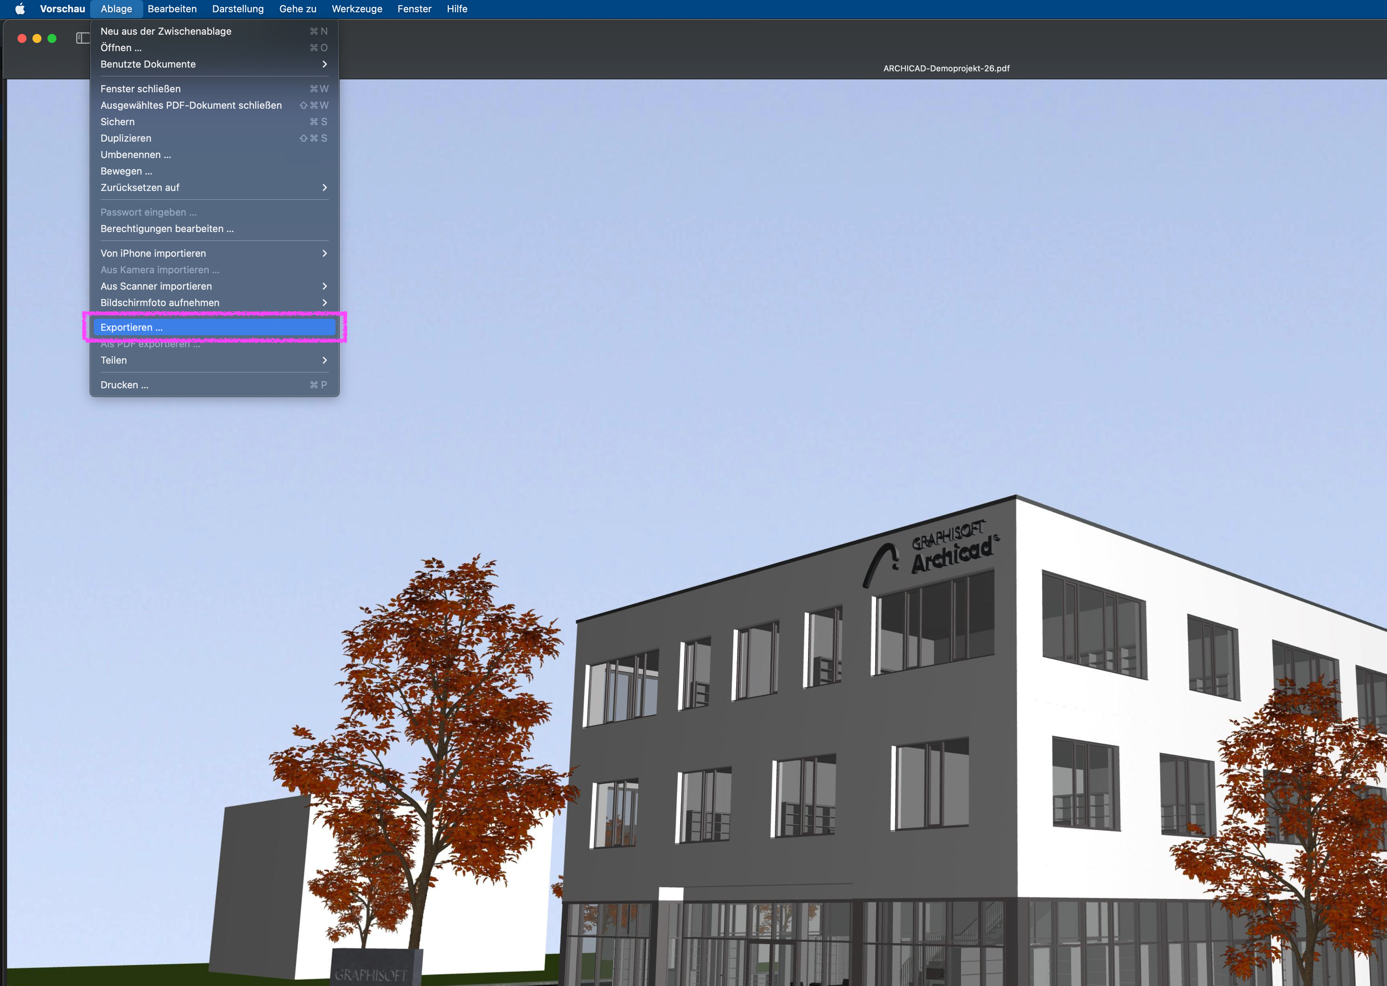Choose Berechtigungen bearbeiten …
1387x986 pixels.
pos(214,229)
